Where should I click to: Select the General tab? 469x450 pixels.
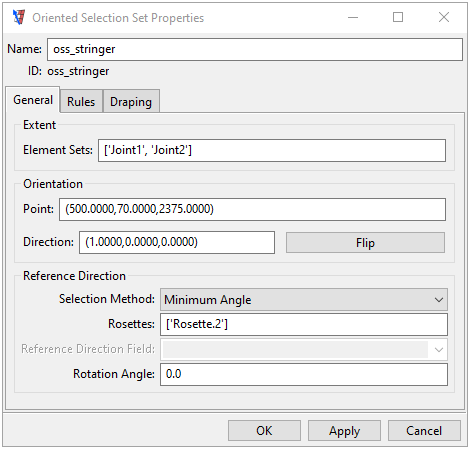[x=33, y=100]
